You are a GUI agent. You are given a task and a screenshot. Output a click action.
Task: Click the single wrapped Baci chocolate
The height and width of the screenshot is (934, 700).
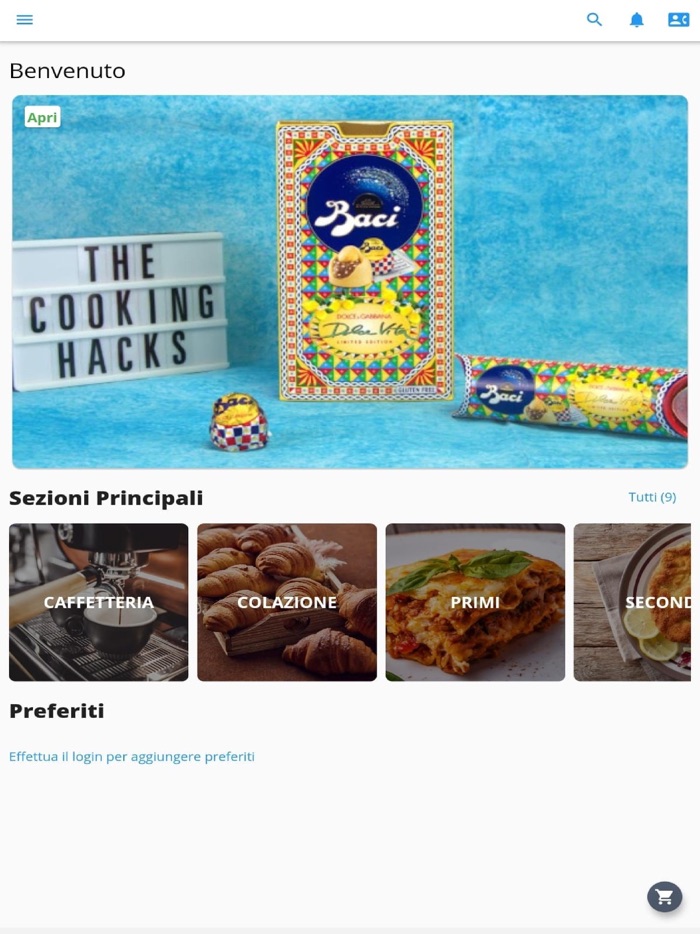tap(239, 422)
